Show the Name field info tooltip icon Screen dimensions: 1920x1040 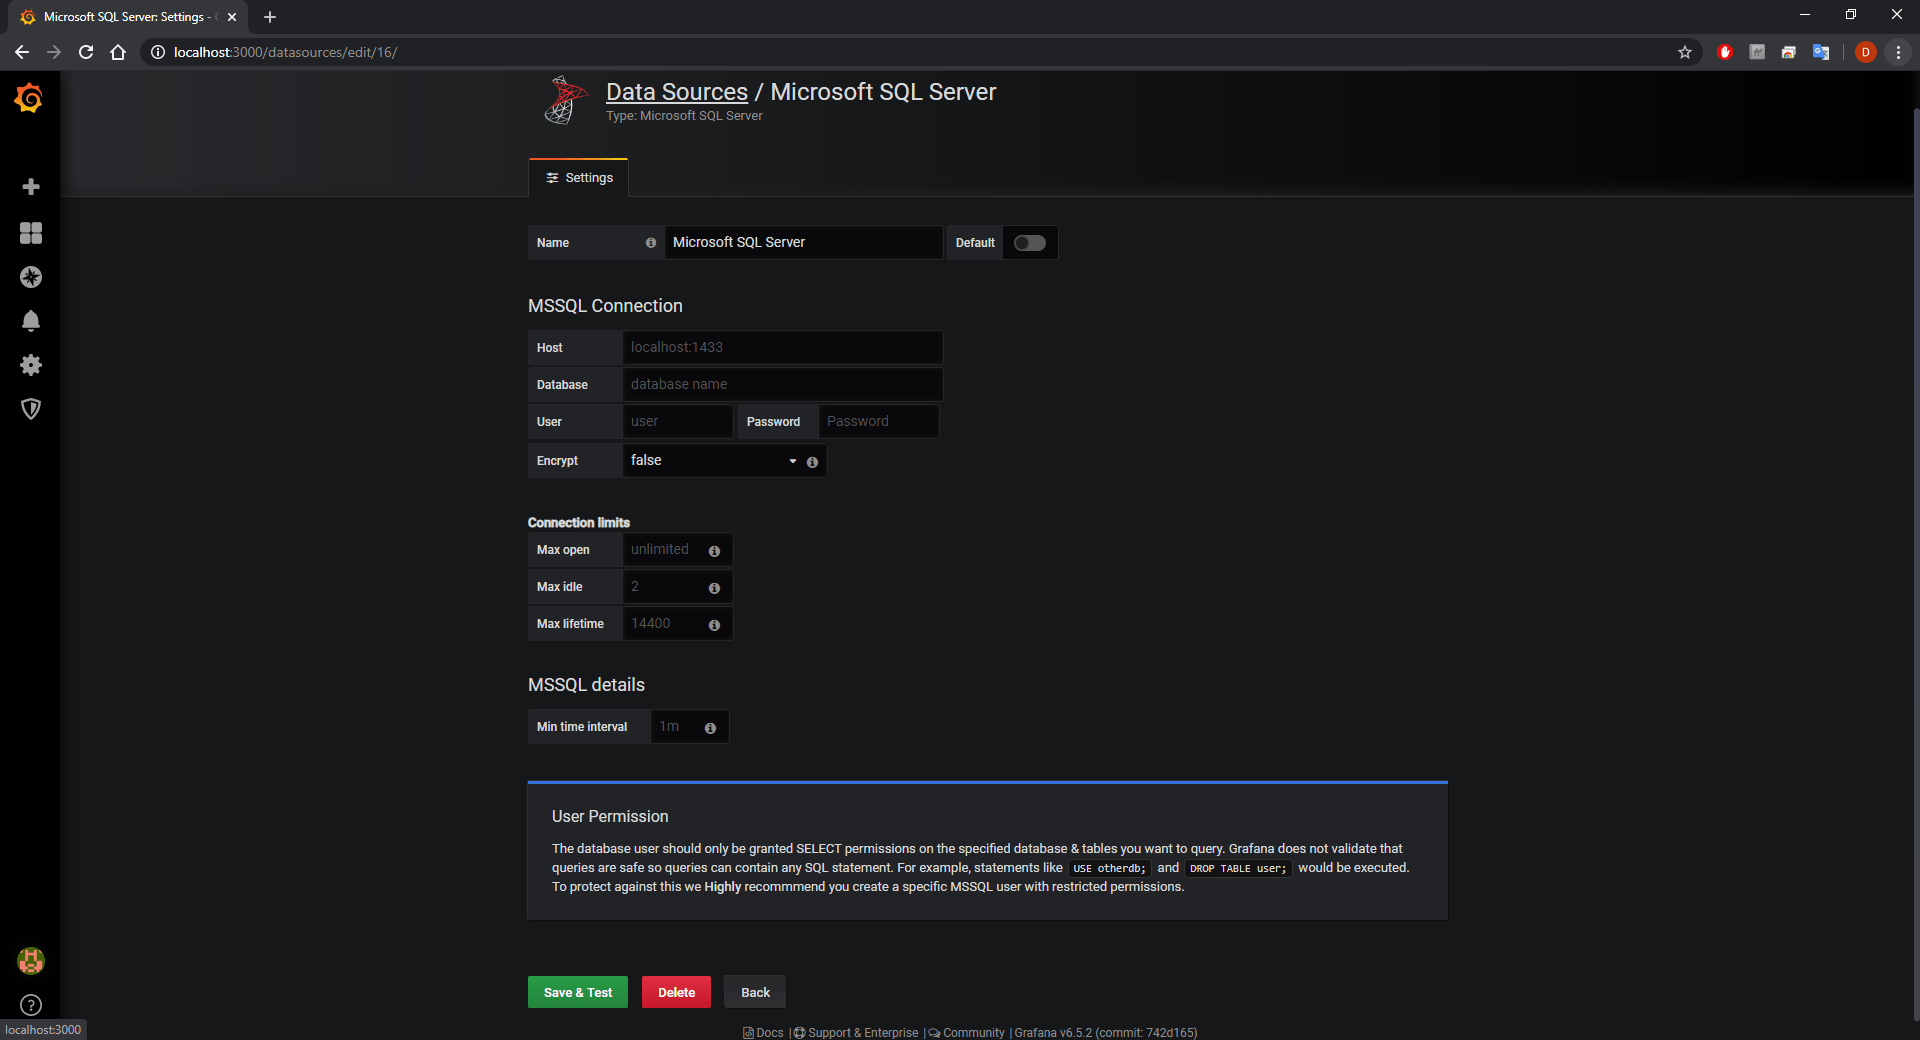click(651, 243)
